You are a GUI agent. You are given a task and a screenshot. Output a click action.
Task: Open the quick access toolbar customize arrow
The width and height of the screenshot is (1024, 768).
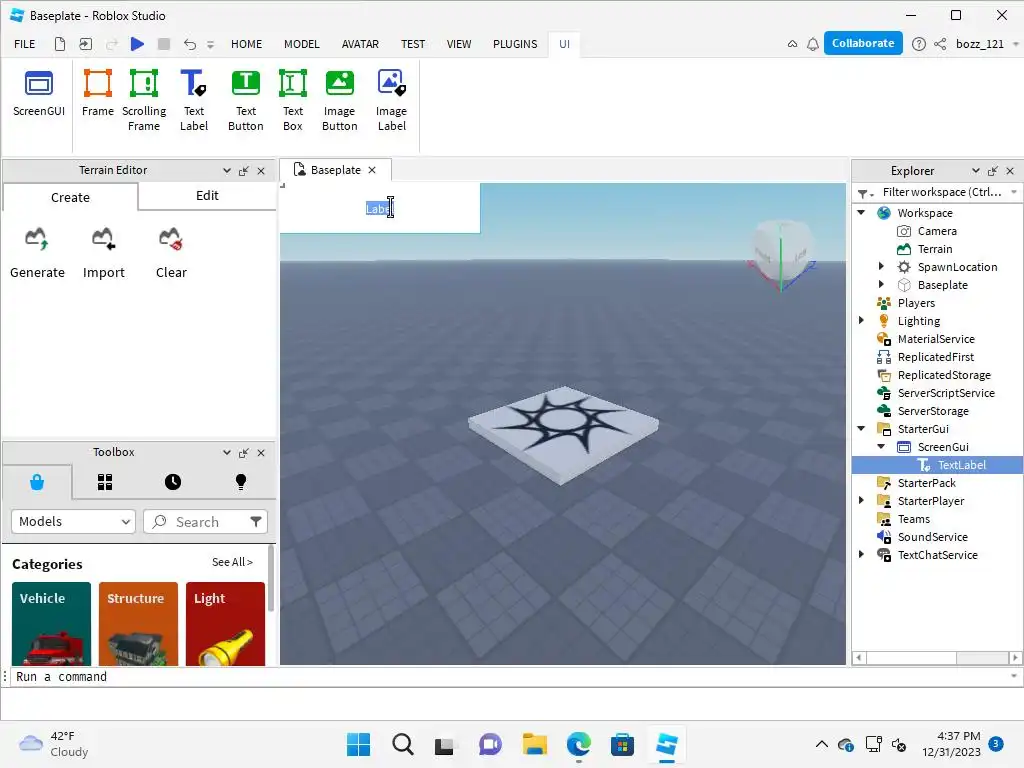210,44
